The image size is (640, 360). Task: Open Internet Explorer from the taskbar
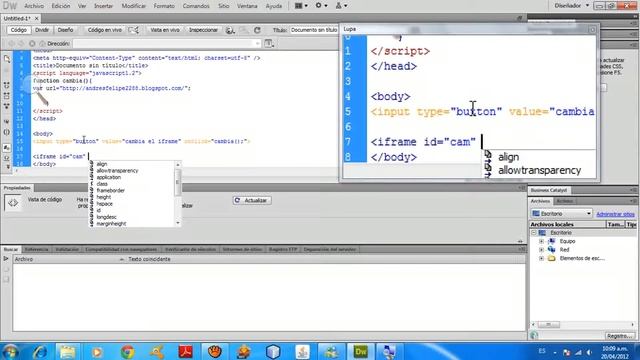click(40, 351)
